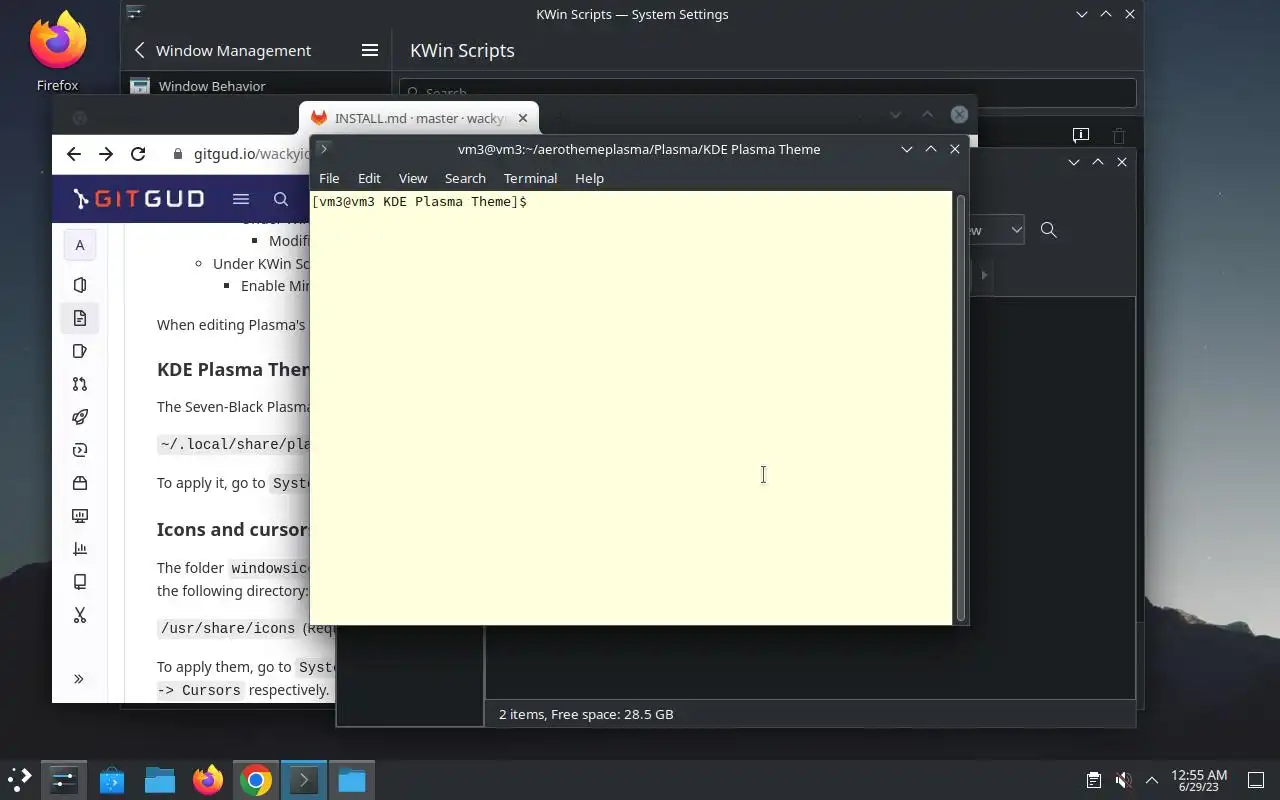Viewport: 1280px width, 800px height.
Task: Open the terminal Edit menu
Action: point(369,178)
